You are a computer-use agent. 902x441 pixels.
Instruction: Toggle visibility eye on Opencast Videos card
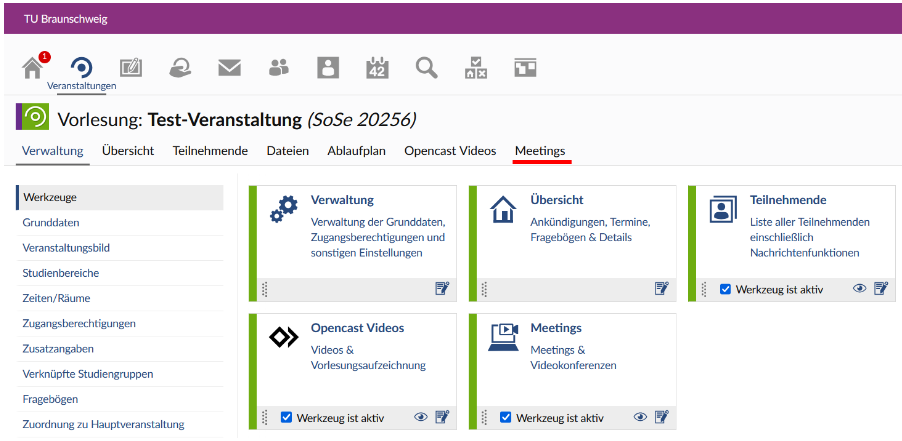coord(421,417)
